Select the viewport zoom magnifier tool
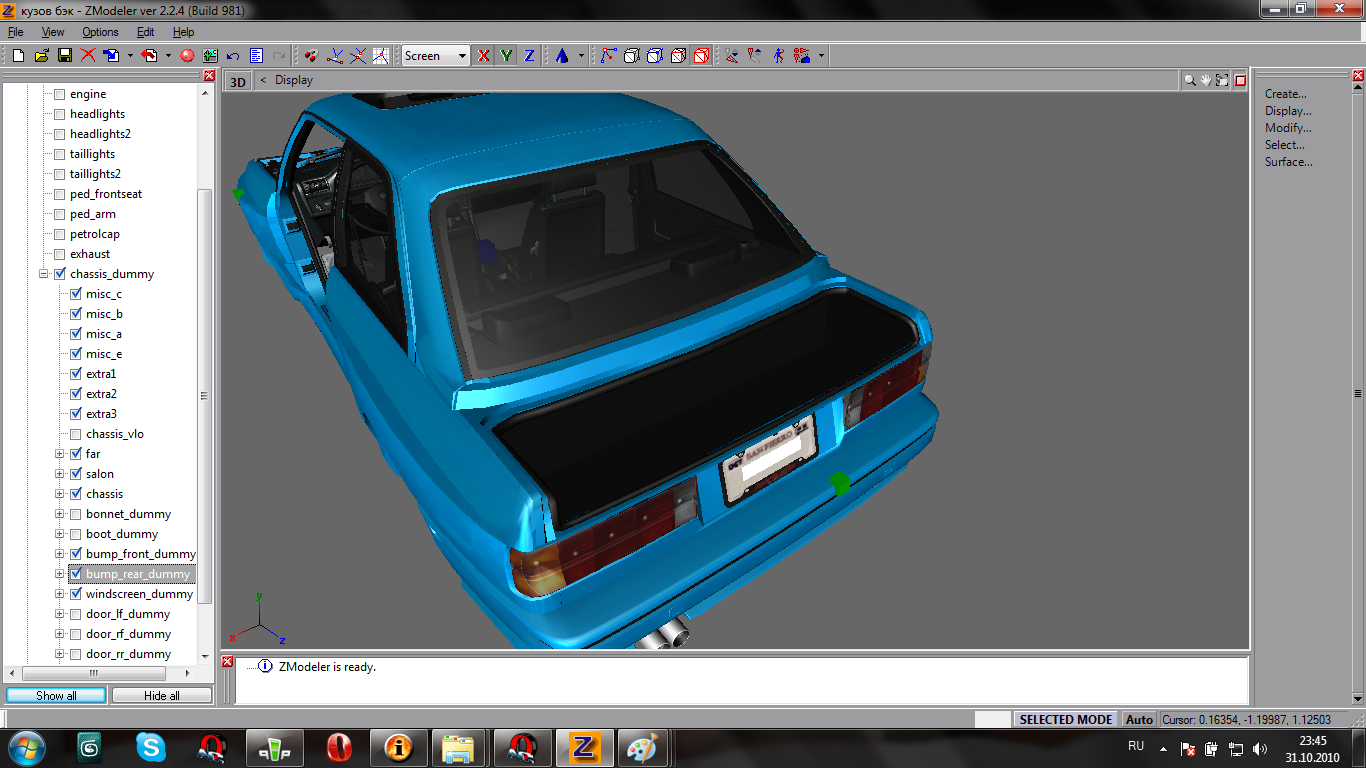 pos(1190,80)
